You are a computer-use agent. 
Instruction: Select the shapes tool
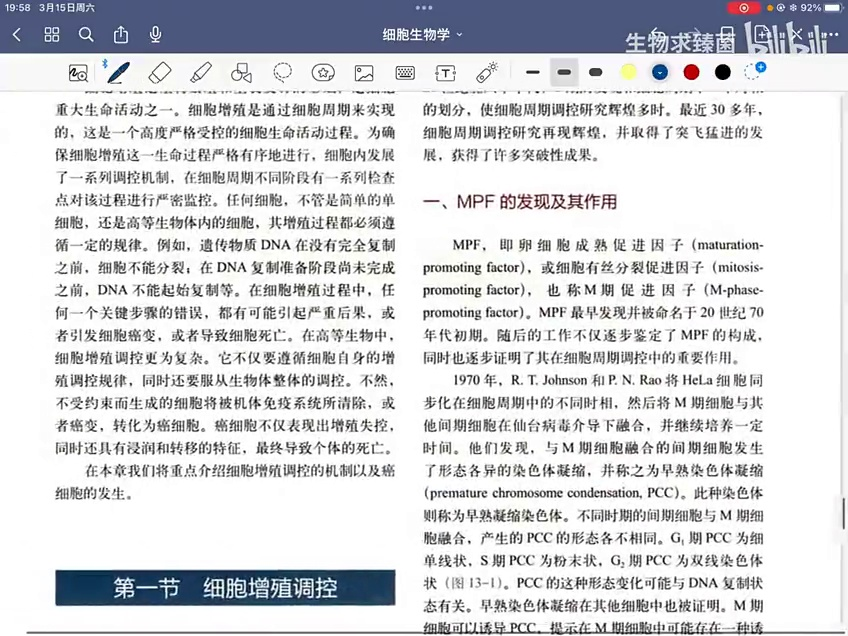coord(241,72)
